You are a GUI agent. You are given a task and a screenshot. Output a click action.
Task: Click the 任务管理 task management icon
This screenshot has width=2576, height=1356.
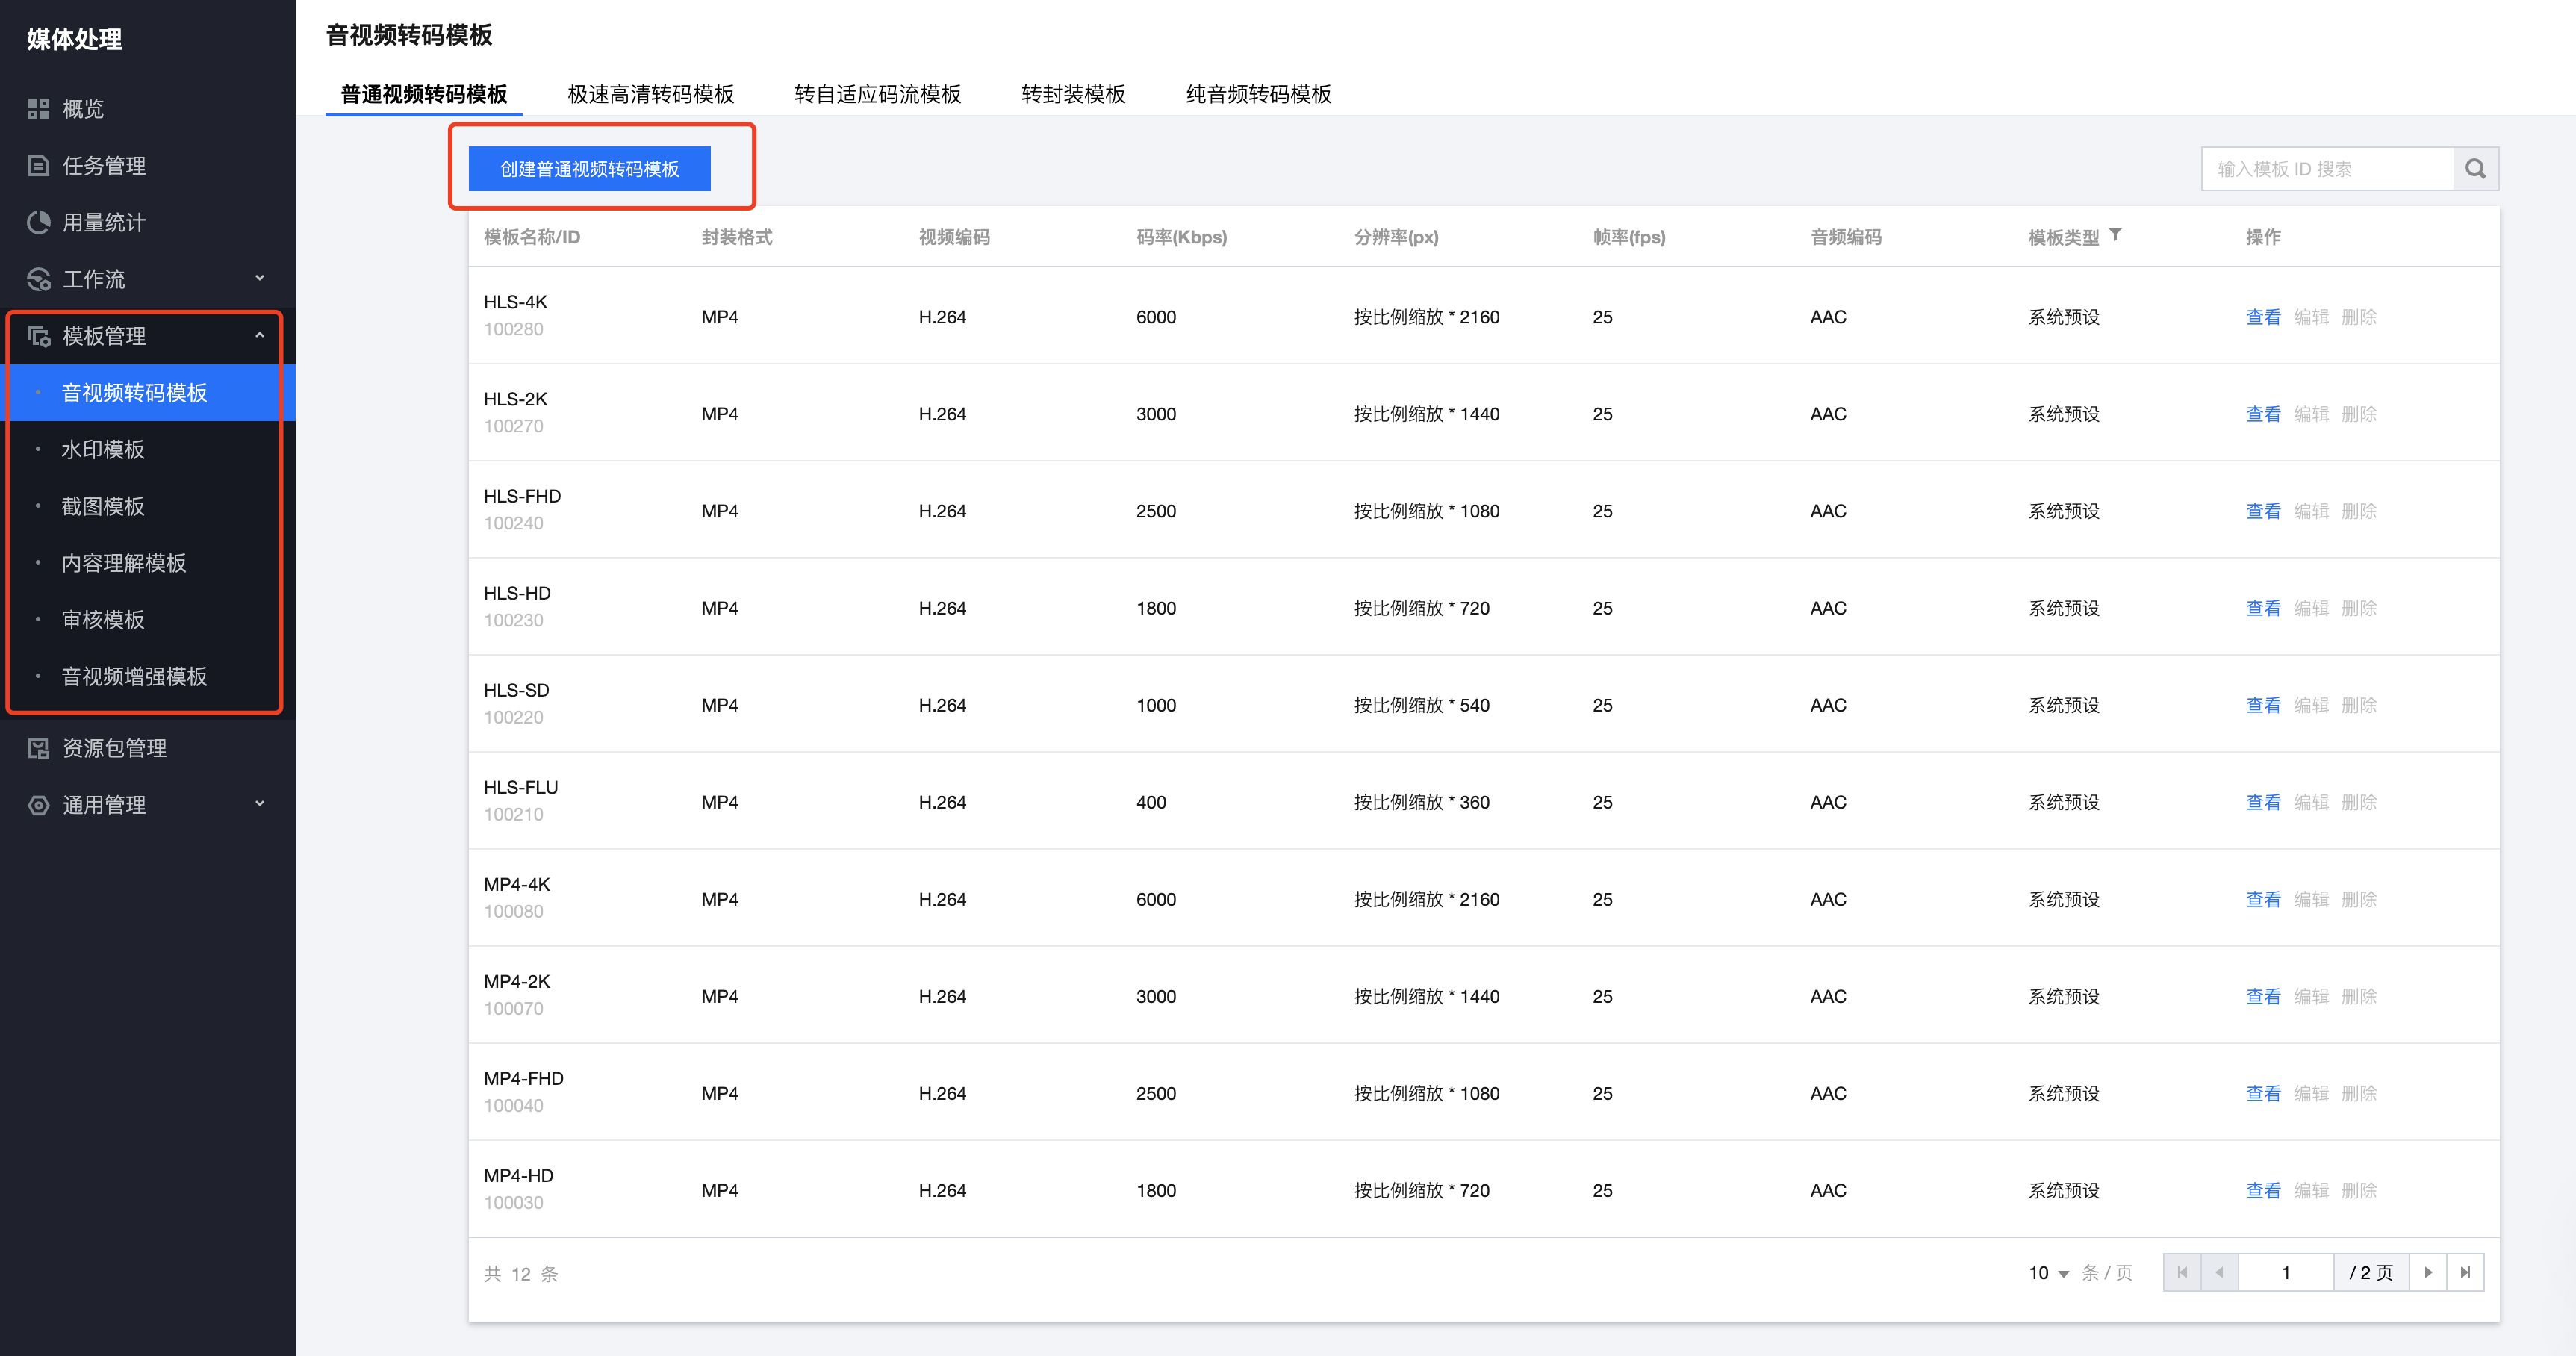(38, 166)
